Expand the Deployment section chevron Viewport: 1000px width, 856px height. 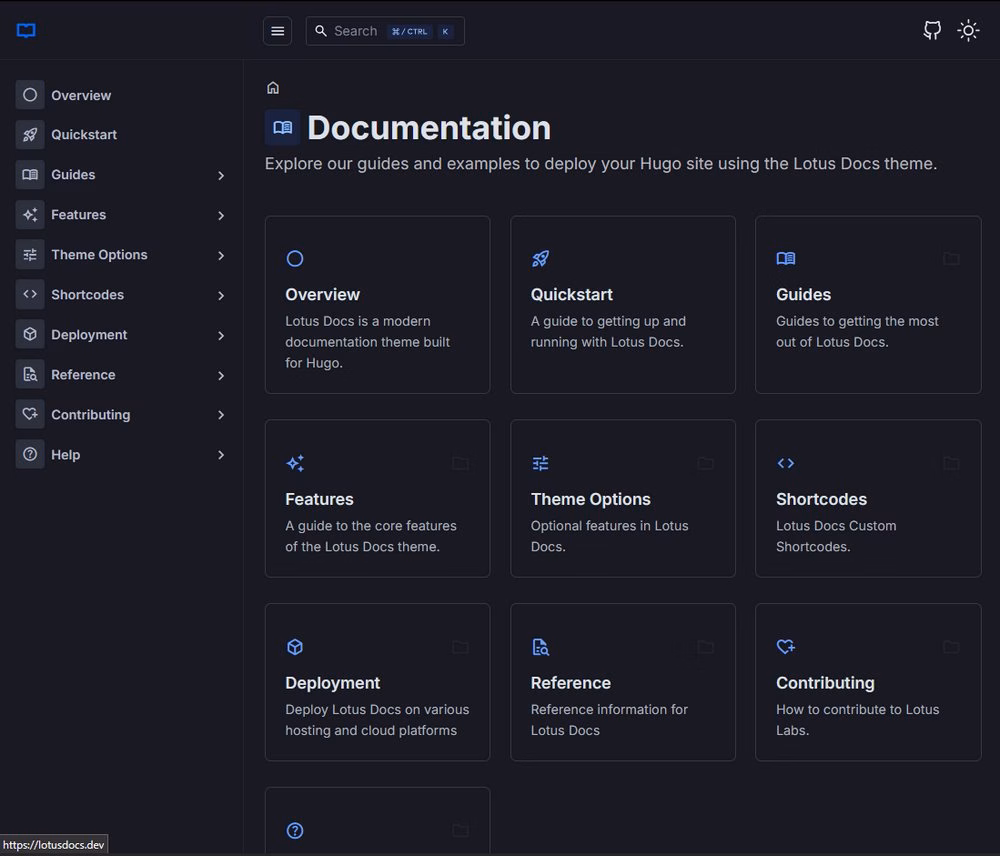coord(221,336)
